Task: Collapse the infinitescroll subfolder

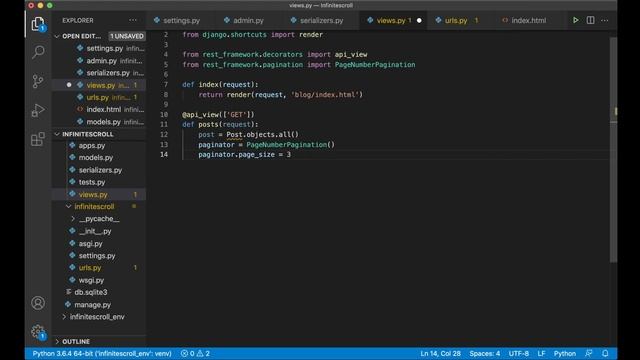Action: [69, 207]
